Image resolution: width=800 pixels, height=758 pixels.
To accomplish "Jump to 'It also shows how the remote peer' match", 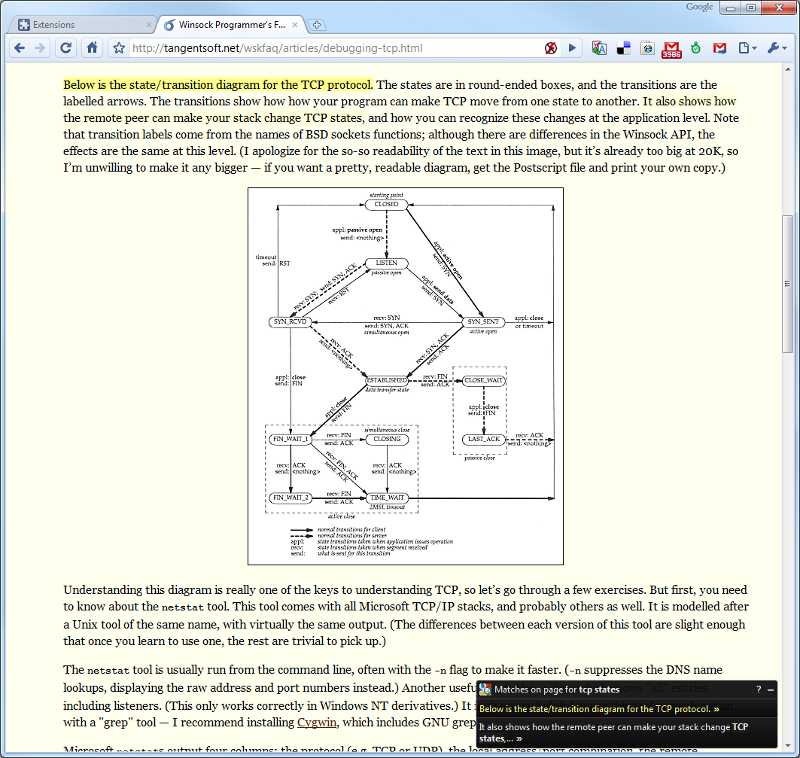I will coord(614,732).
